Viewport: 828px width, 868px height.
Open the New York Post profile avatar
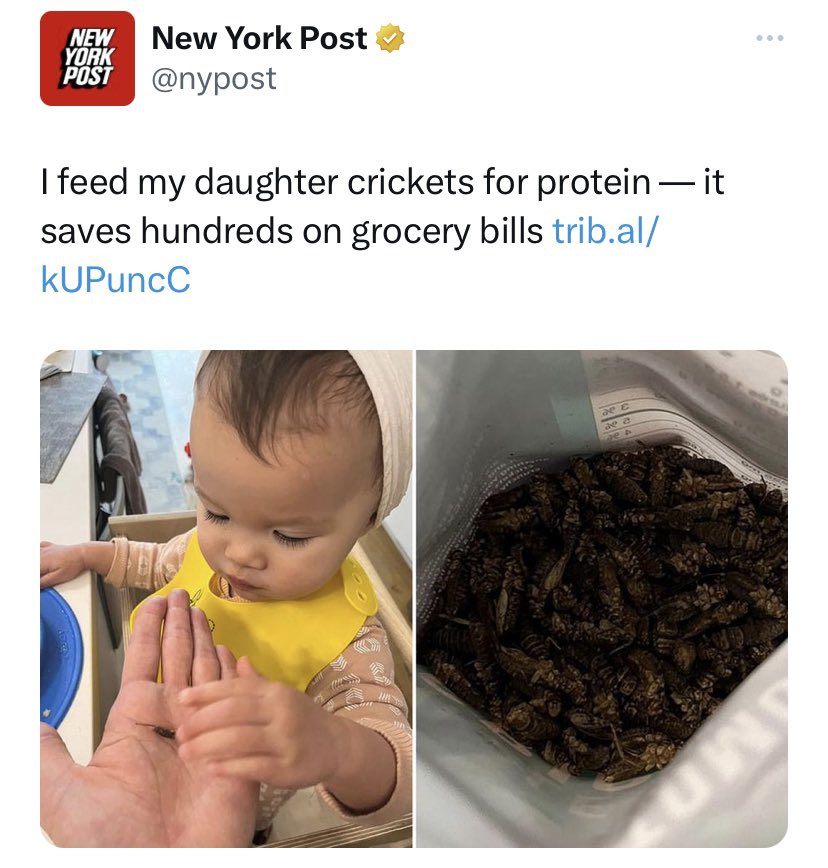(87, 58)
